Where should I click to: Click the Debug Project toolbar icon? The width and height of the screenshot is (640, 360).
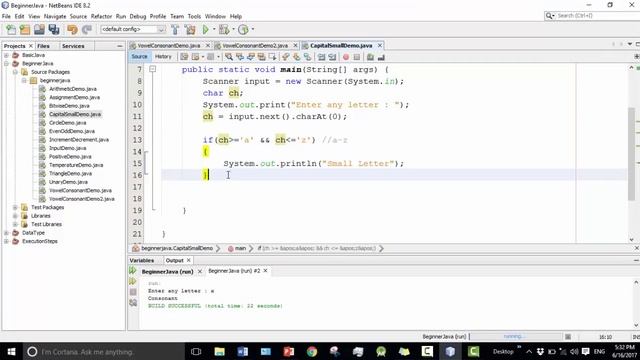pos(224,29)
